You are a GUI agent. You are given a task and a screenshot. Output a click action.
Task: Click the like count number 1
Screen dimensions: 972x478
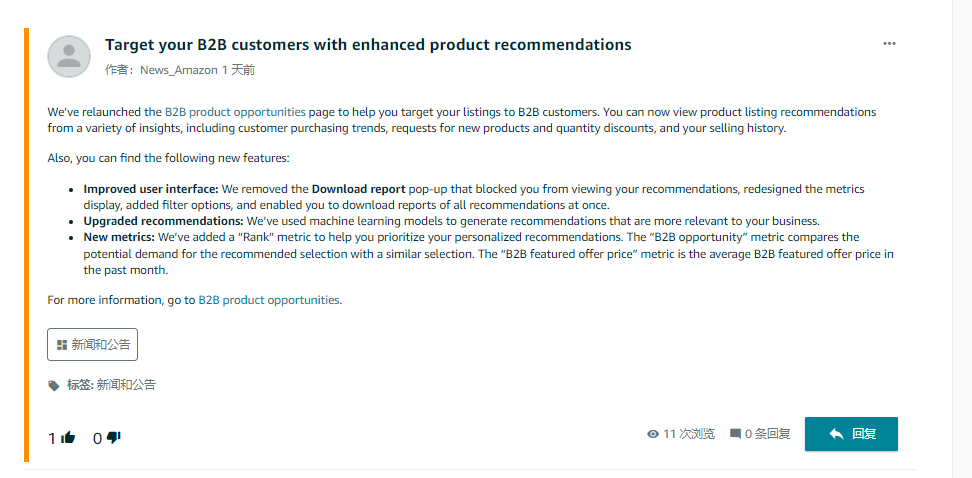(52, 438)
